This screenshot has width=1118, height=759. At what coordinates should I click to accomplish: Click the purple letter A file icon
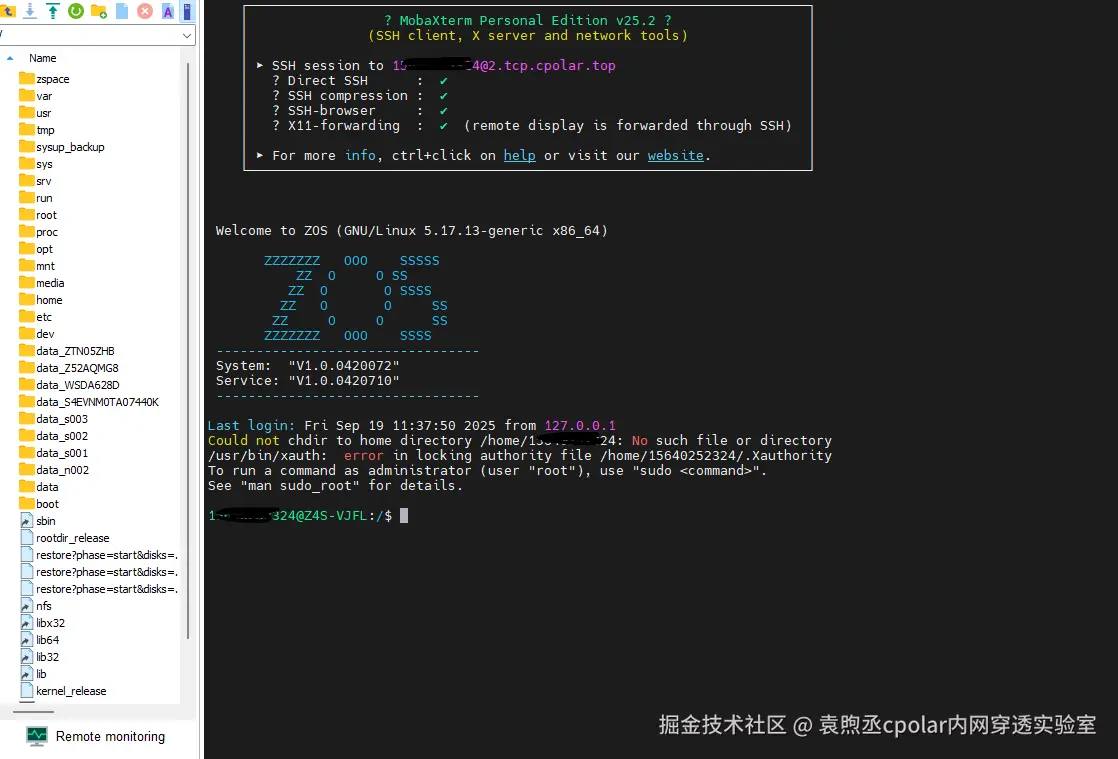[x=168, y=11]
